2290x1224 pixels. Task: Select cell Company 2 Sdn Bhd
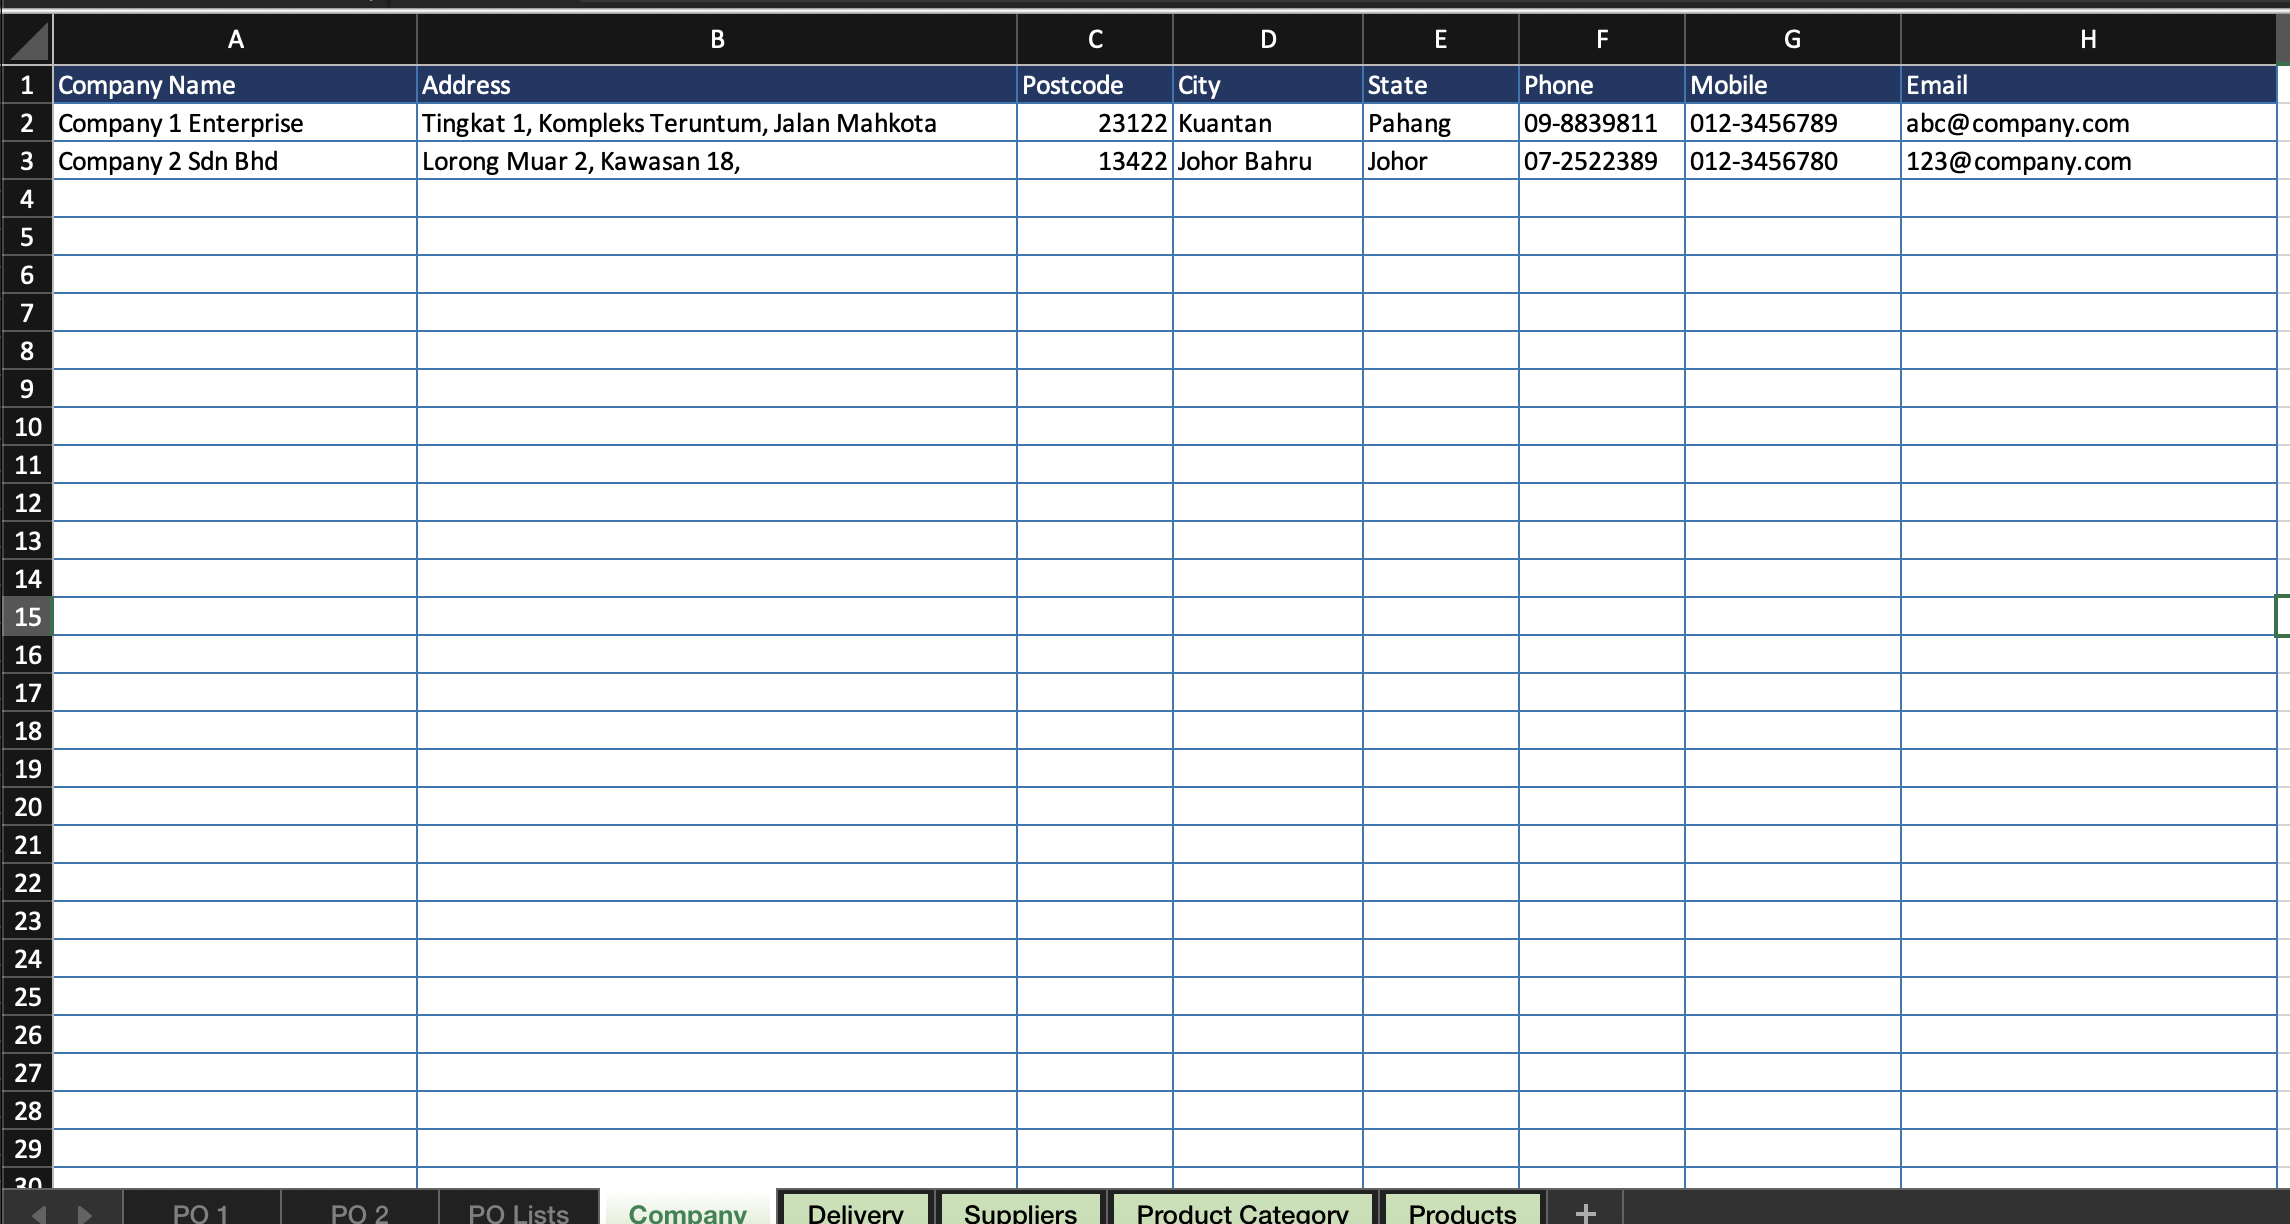pyautogui.click(x=235, y=161)
